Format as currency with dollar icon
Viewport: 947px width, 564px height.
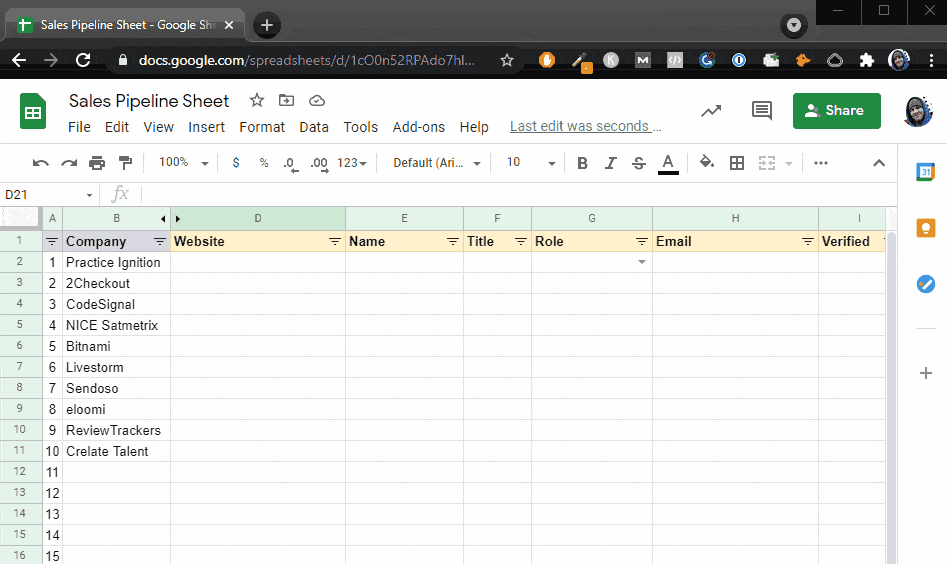(x=236, y=163)
